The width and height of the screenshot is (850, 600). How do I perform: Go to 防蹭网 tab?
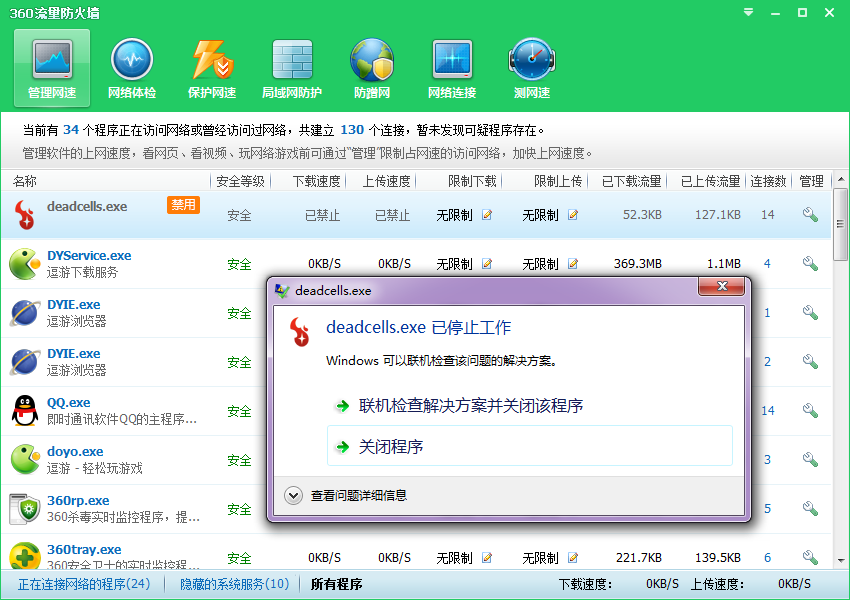372,68
